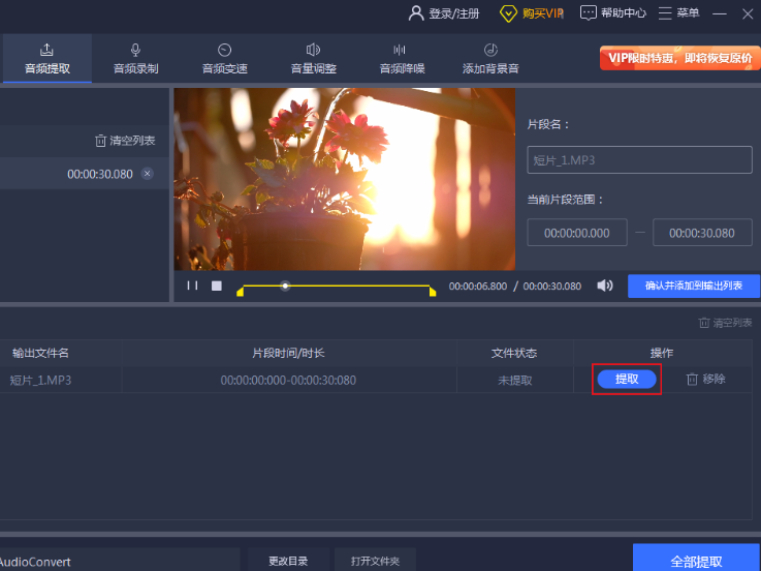
Task: Click the current time 00:00:06.800 readout
Action: [x=478, y=286]
